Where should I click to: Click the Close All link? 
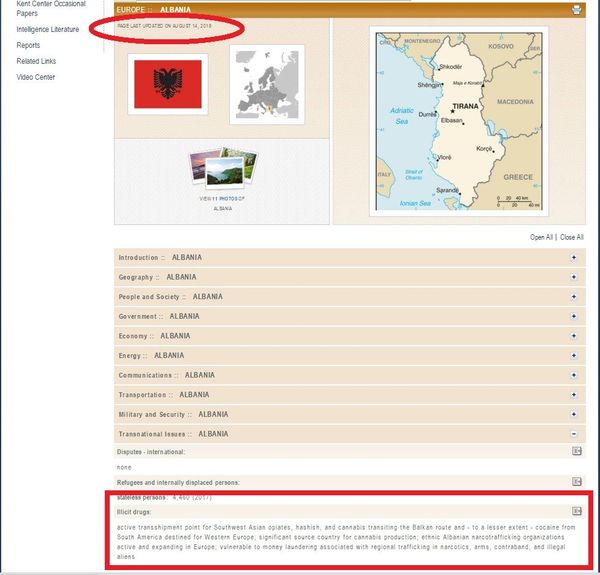pos(572,237)
